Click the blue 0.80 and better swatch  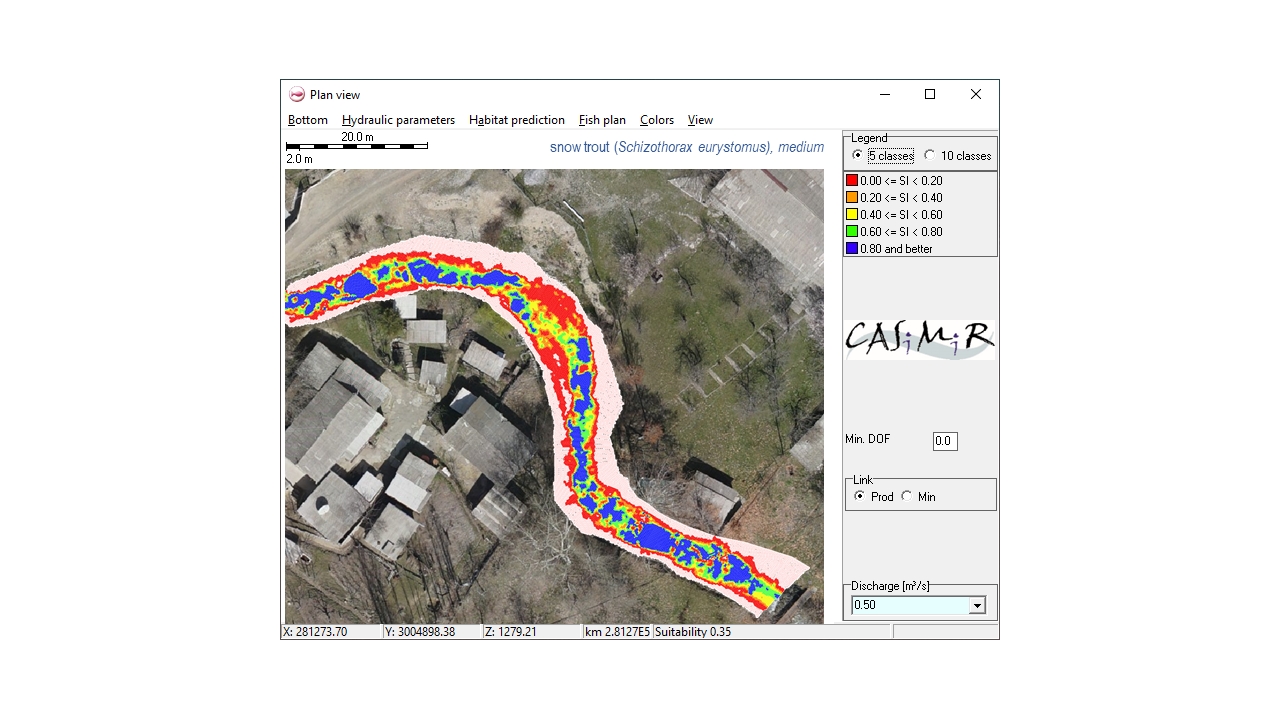pos(852,249)
